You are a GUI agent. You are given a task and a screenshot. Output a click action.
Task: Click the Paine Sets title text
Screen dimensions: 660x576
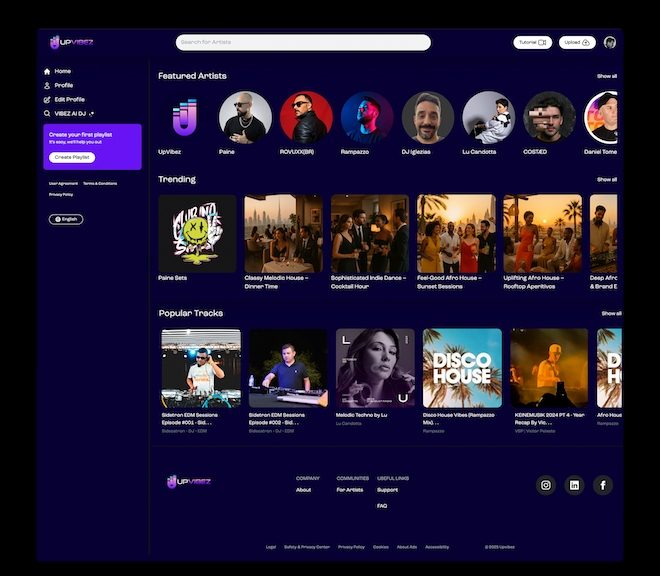[173, 278]
